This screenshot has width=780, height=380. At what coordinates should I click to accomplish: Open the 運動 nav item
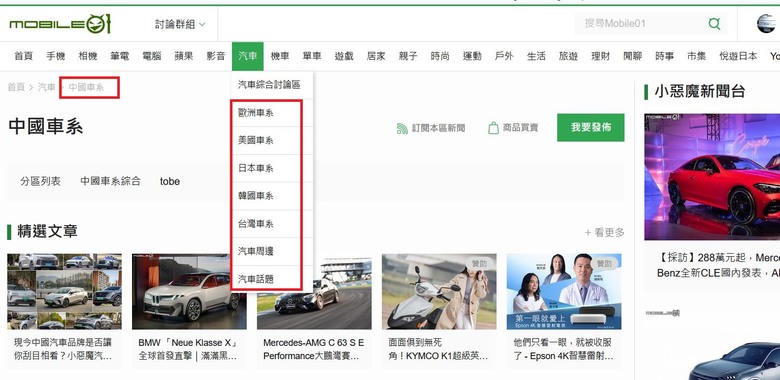(x=472, y=56)
